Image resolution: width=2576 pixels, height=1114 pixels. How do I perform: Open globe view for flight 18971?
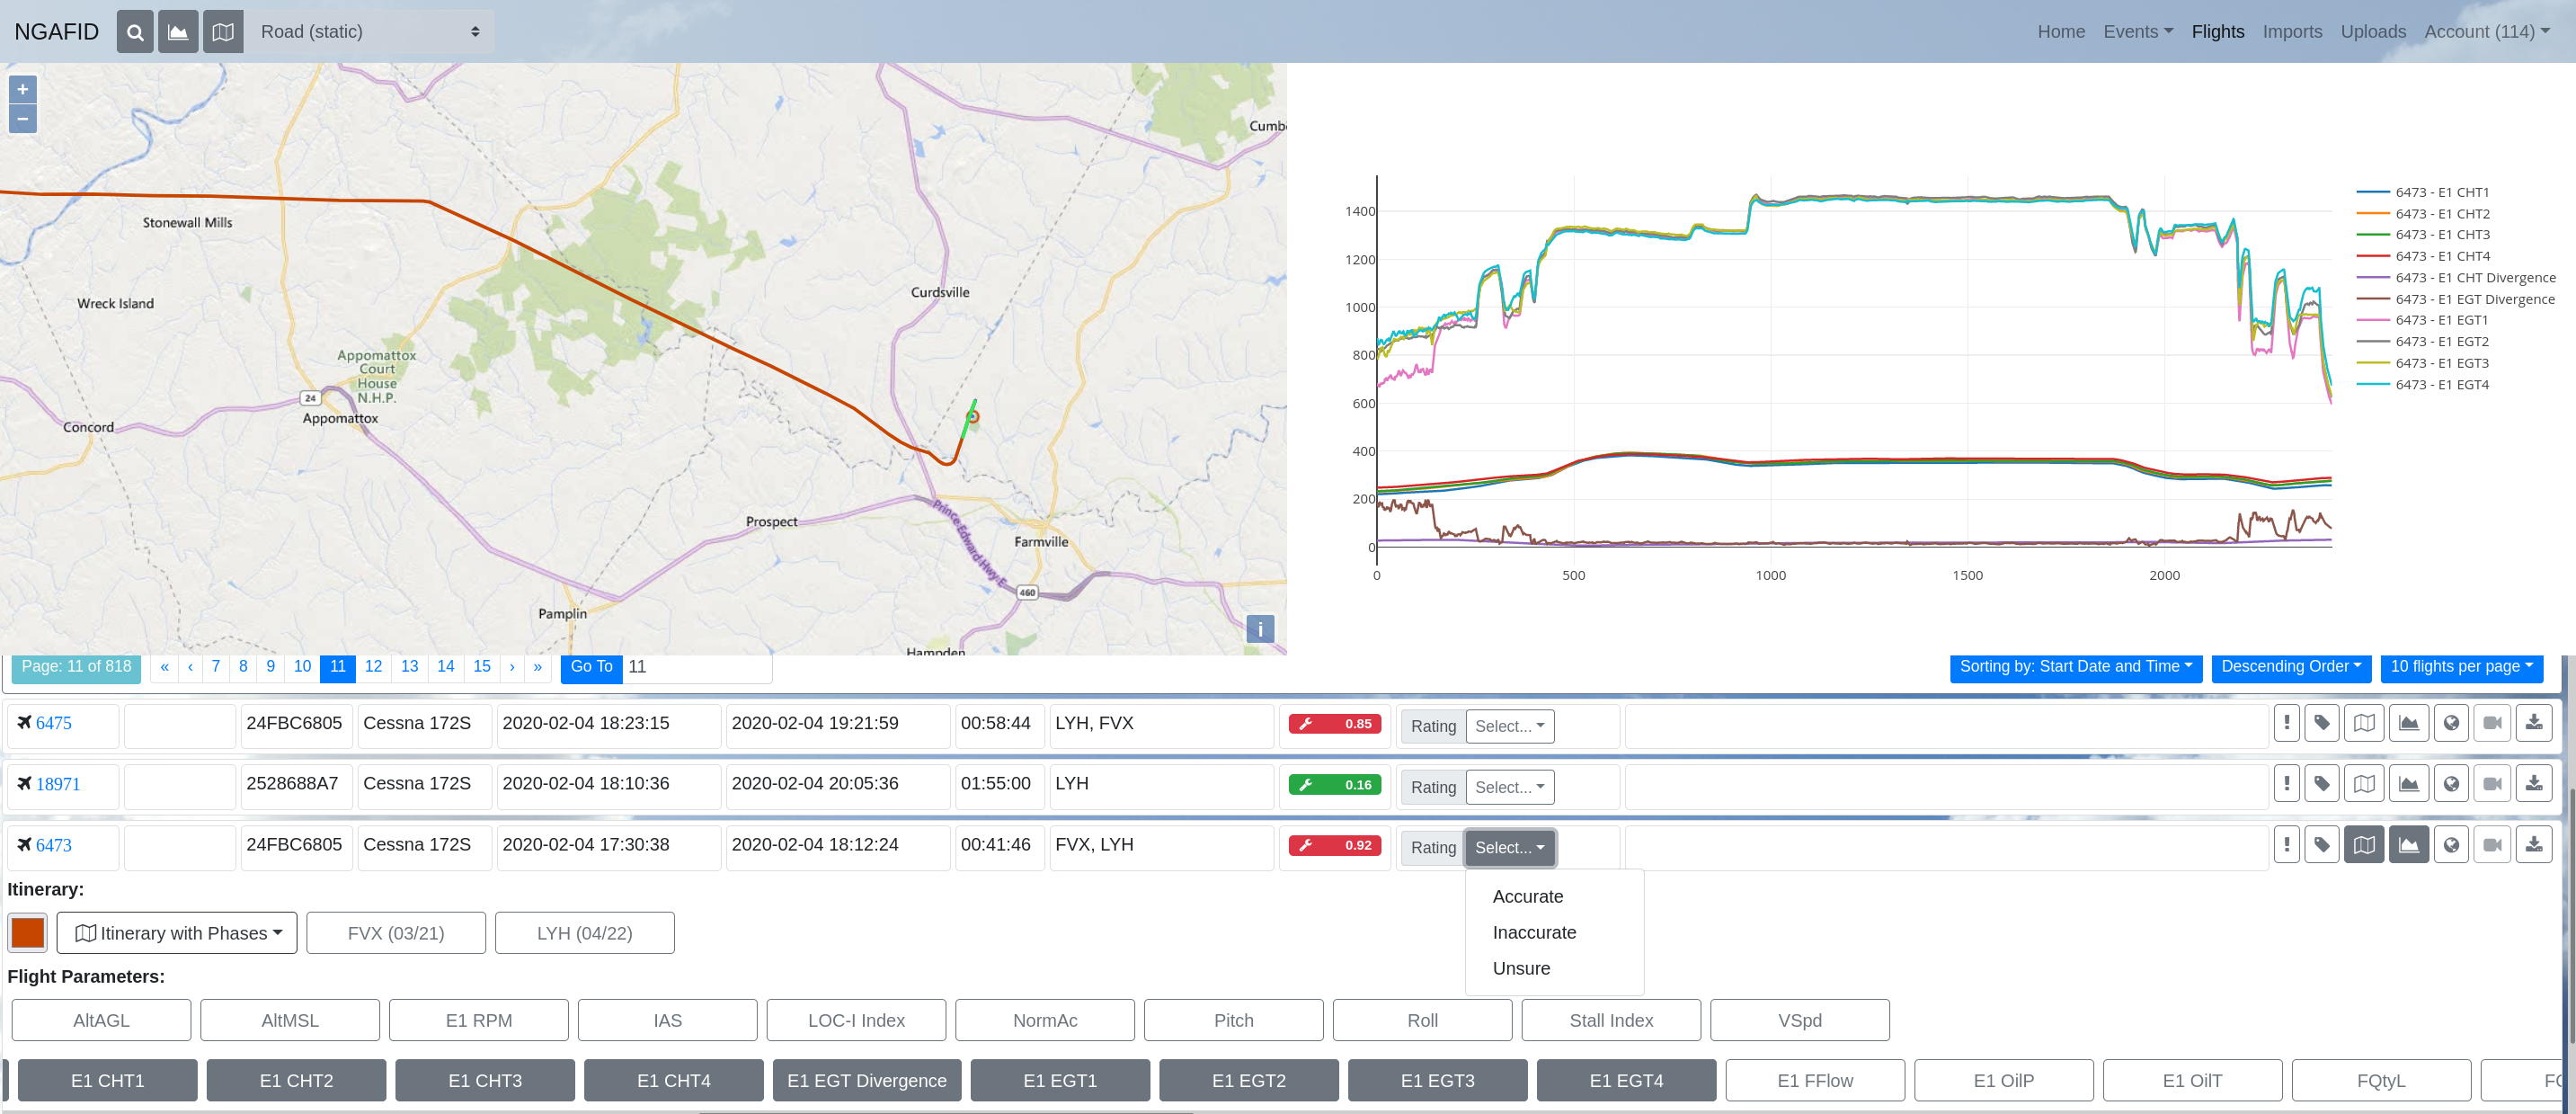[2451, 784]
